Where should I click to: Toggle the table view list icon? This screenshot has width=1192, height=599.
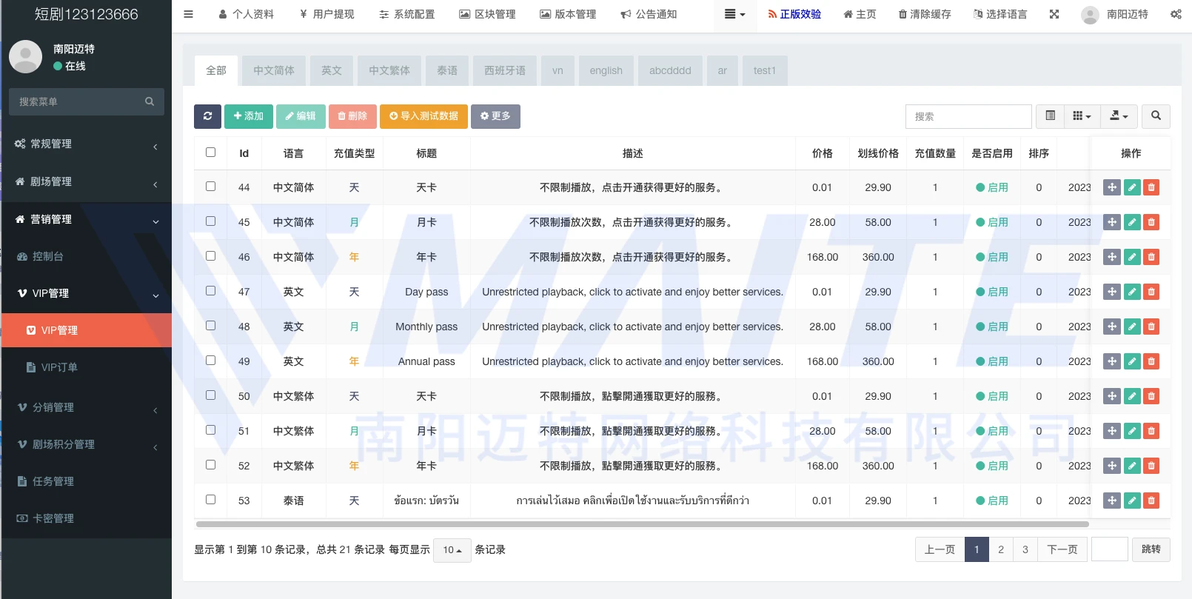pyautogui.click(x=1050, y=116)
